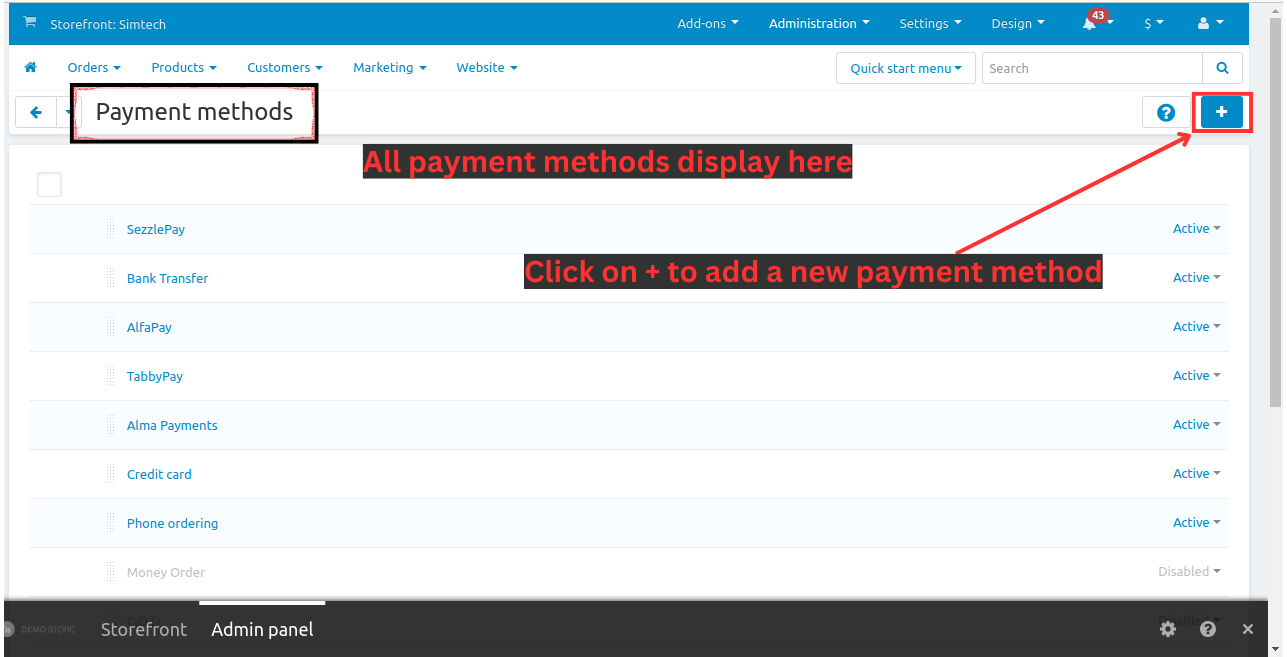The height and width of the screenshot is (657, 1287).
Task: Click the help icon in the bottom bar
Action: (x=1207, y=629)
